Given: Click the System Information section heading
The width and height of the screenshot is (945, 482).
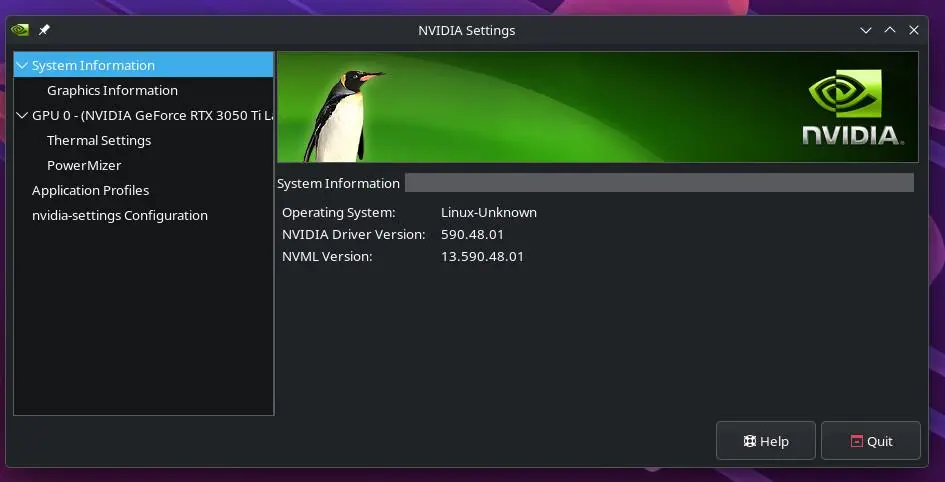Looking at the screenshot, I should tap(338, 183).
